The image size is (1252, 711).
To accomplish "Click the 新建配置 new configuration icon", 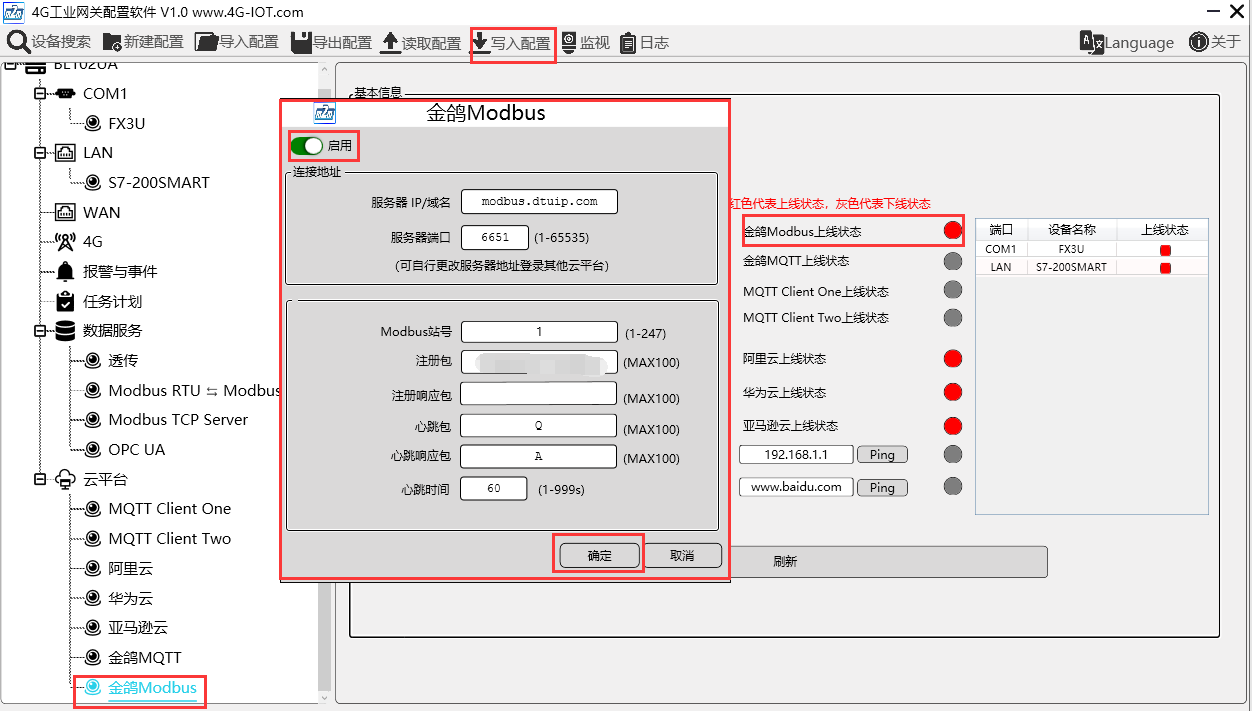I will [112, 42].
